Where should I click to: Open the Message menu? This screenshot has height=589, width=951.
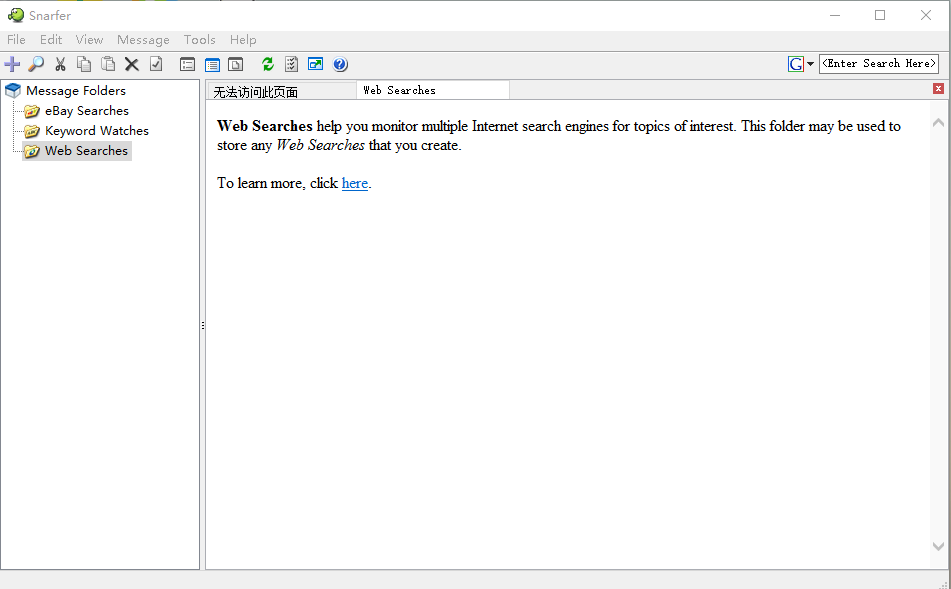pos(143,40)
